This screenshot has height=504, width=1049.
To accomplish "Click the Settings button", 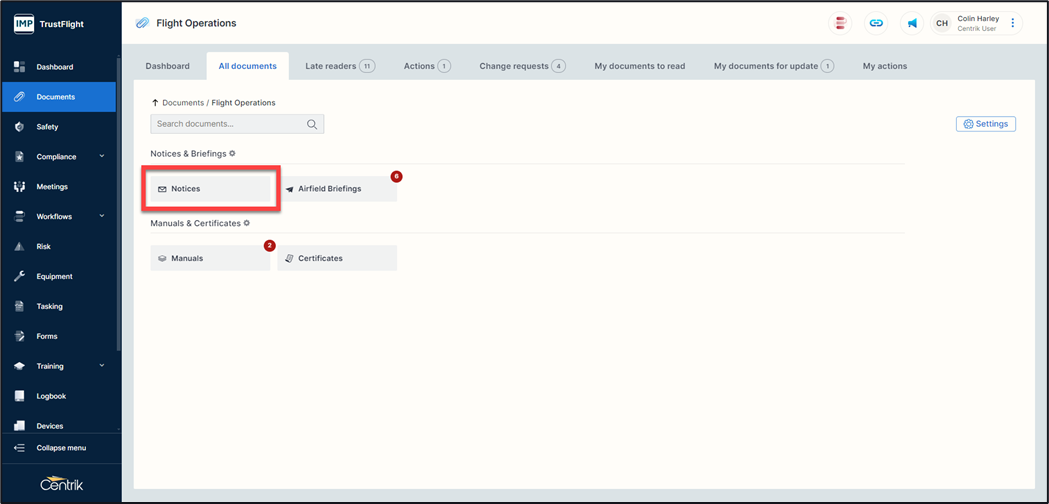I will 986,124.
